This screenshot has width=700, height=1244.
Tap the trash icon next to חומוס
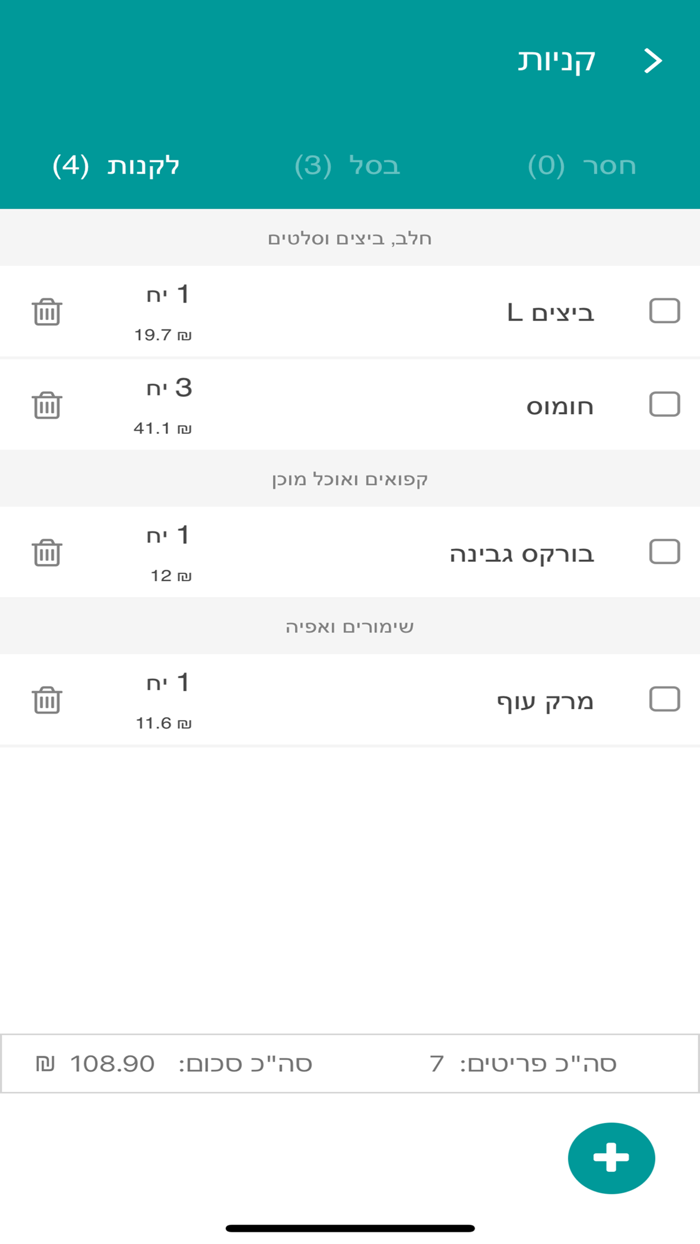point(44,404)
